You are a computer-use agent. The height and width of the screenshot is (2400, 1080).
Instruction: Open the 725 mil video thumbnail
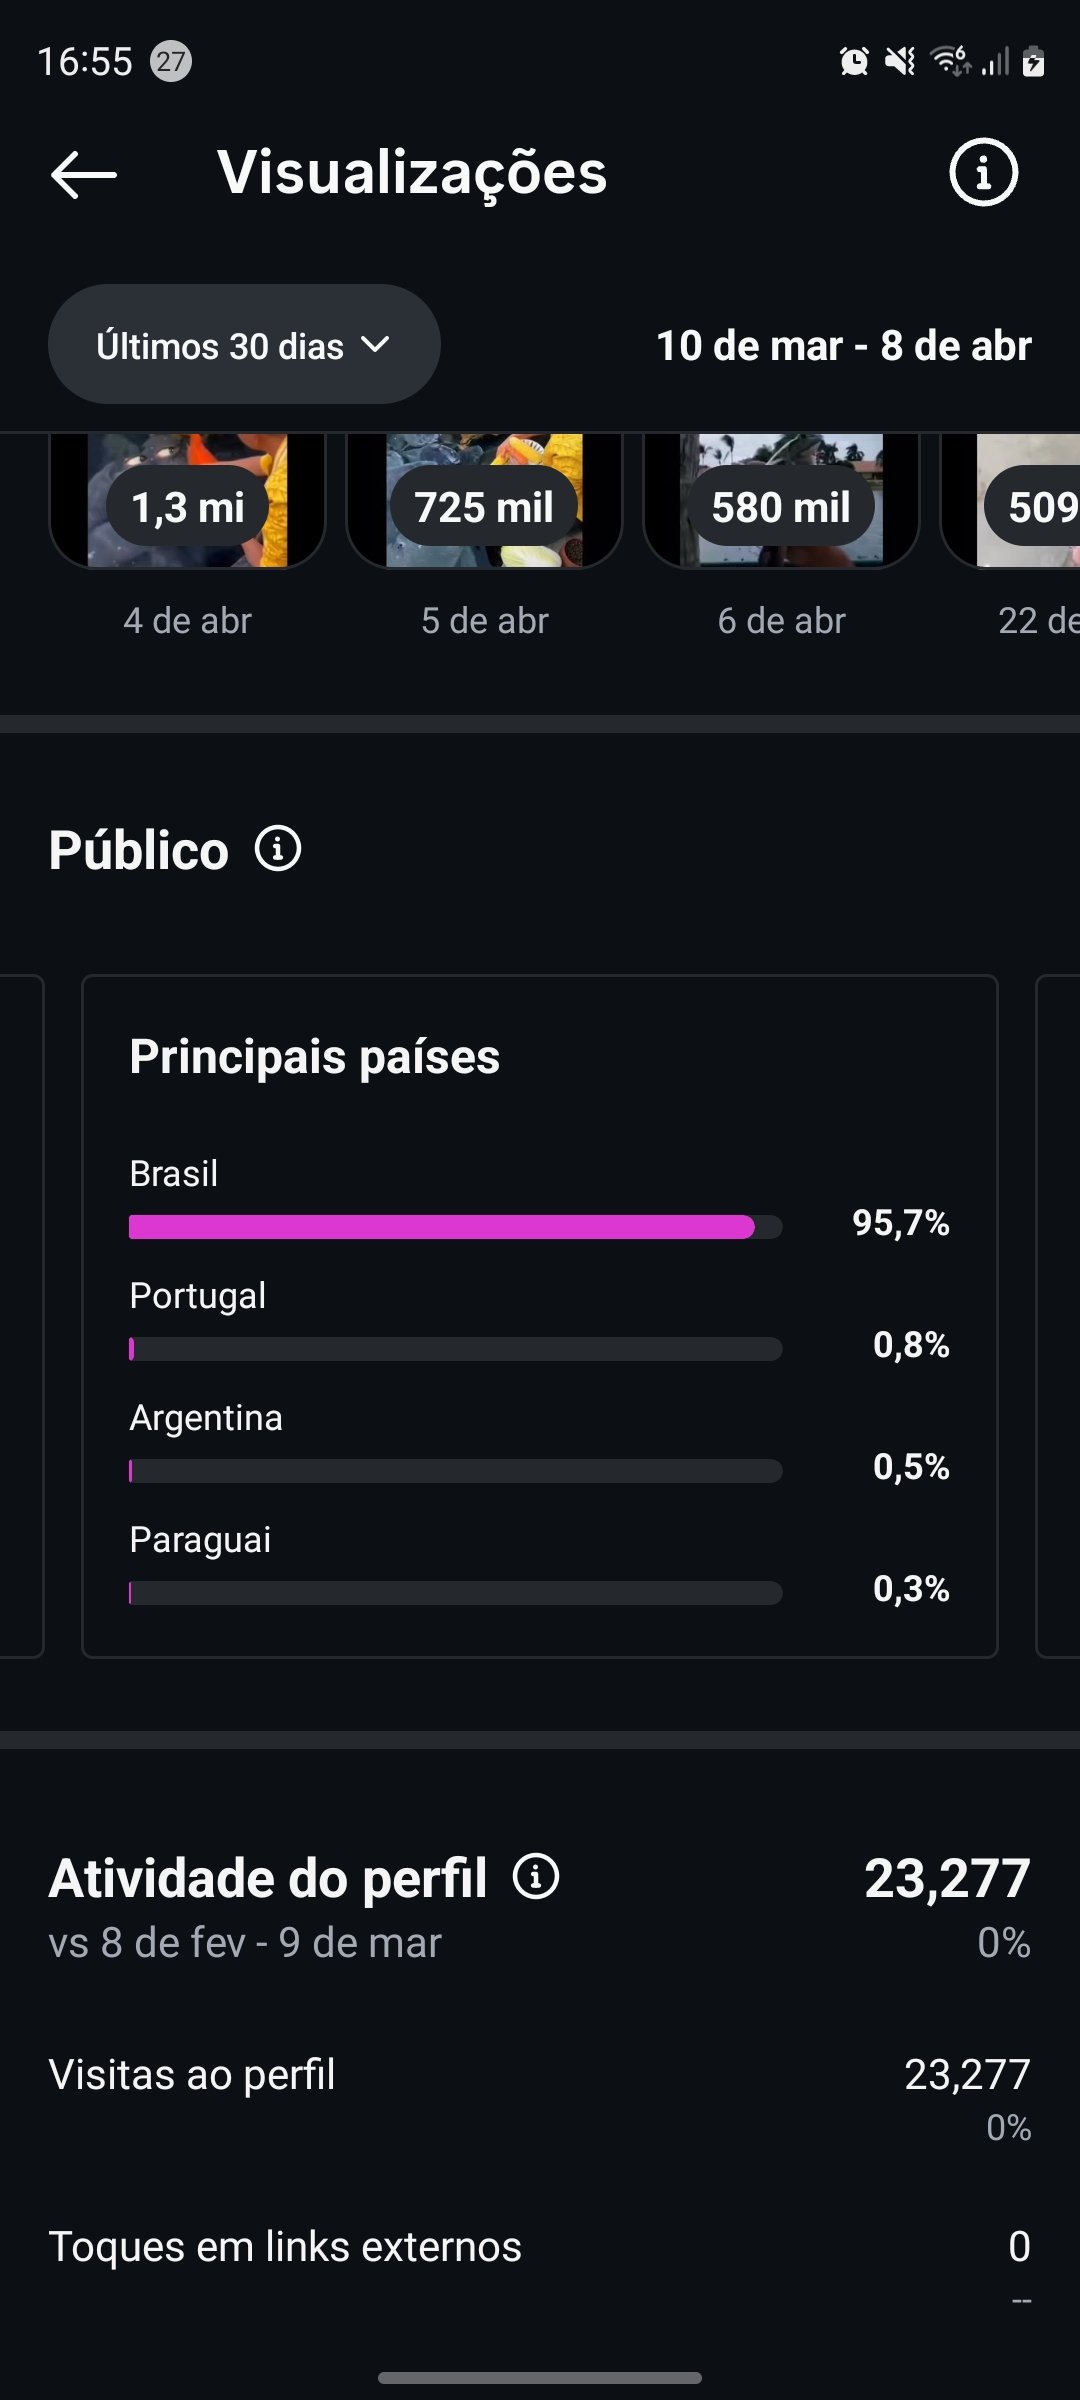[484, 502]
